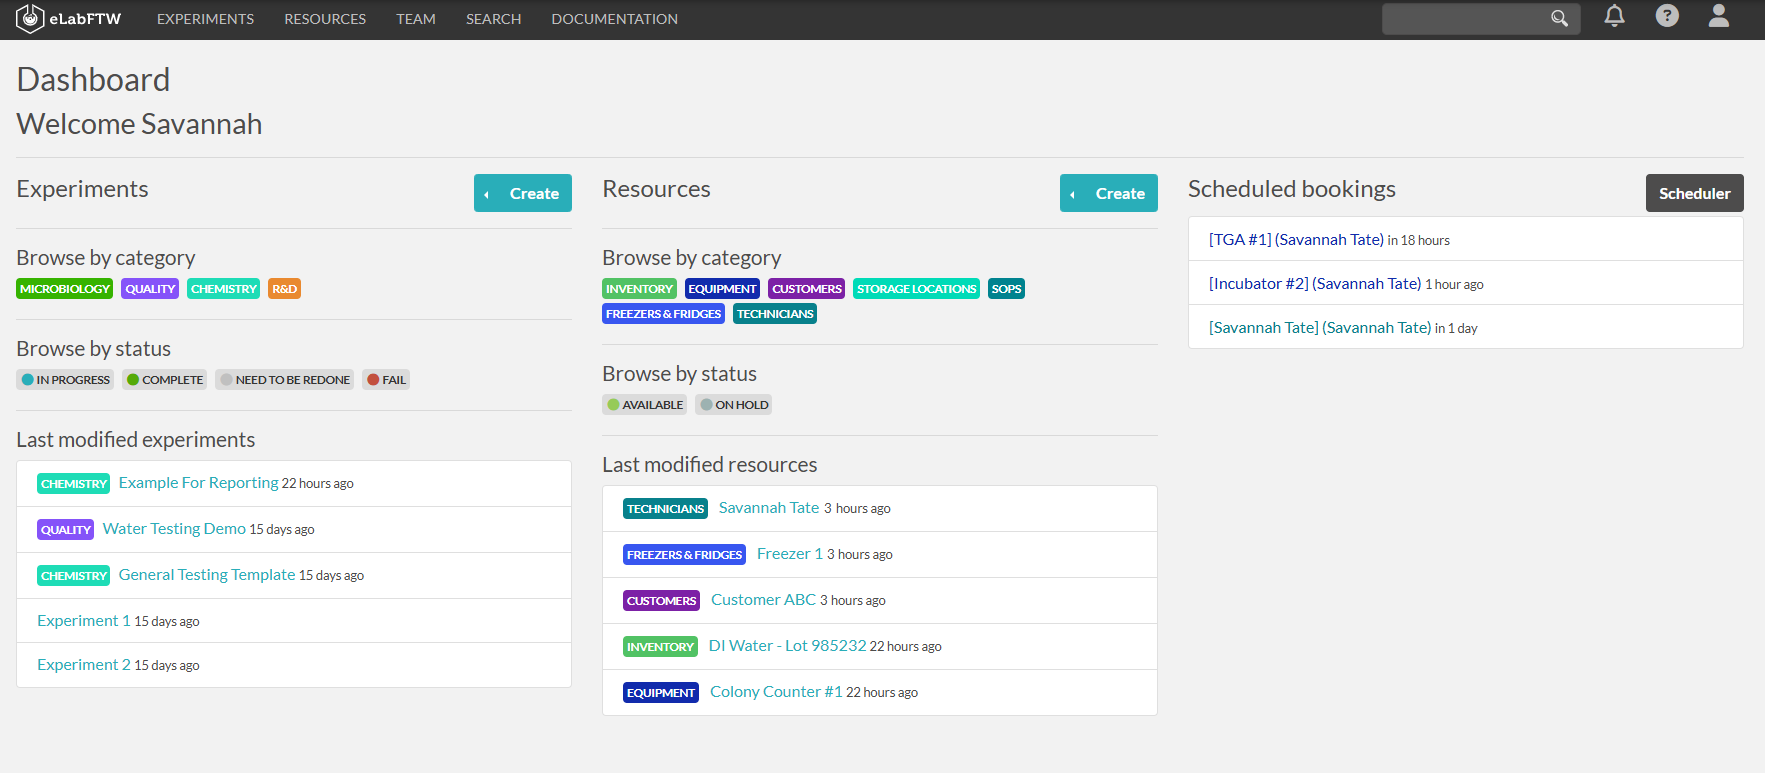Open Water Testing Demo experiment
This screenshot has width=1765, height=773.
click(x=174, y=529)
